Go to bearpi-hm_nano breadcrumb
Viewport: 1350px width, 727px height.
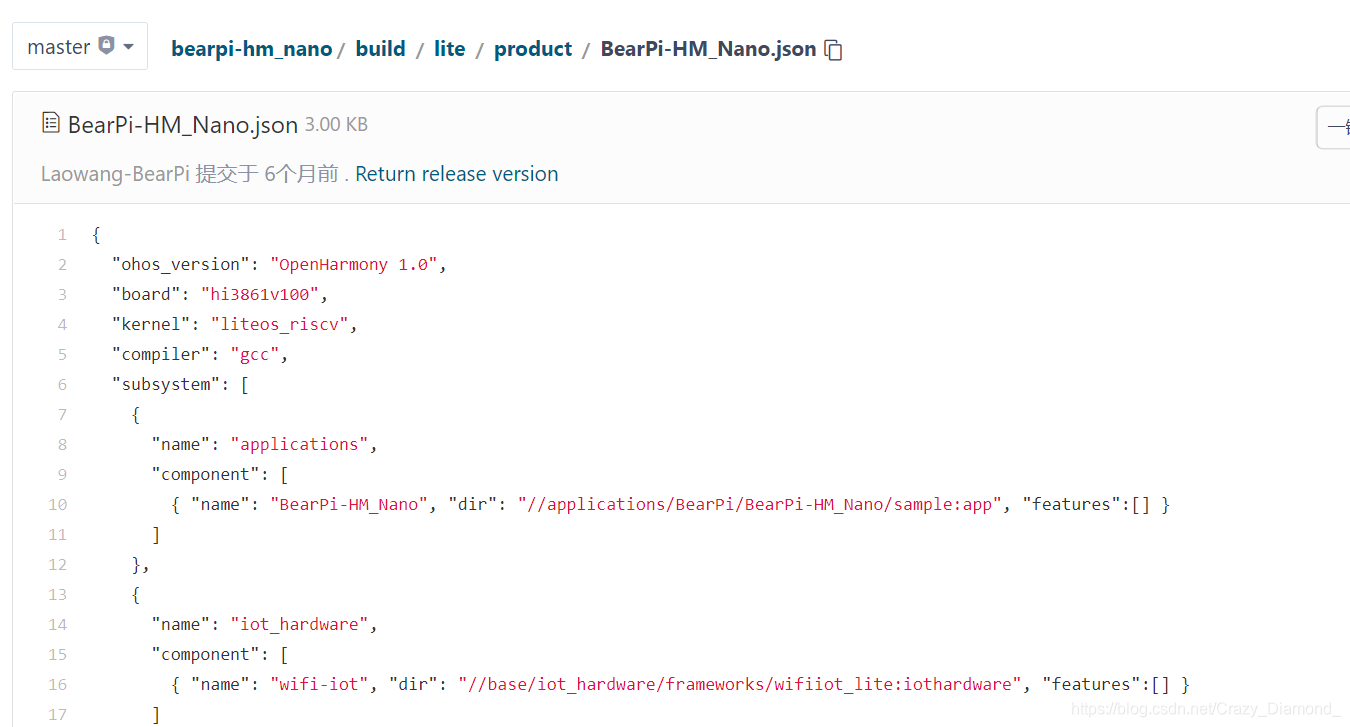pyautogui.click(x=252, y=49)
